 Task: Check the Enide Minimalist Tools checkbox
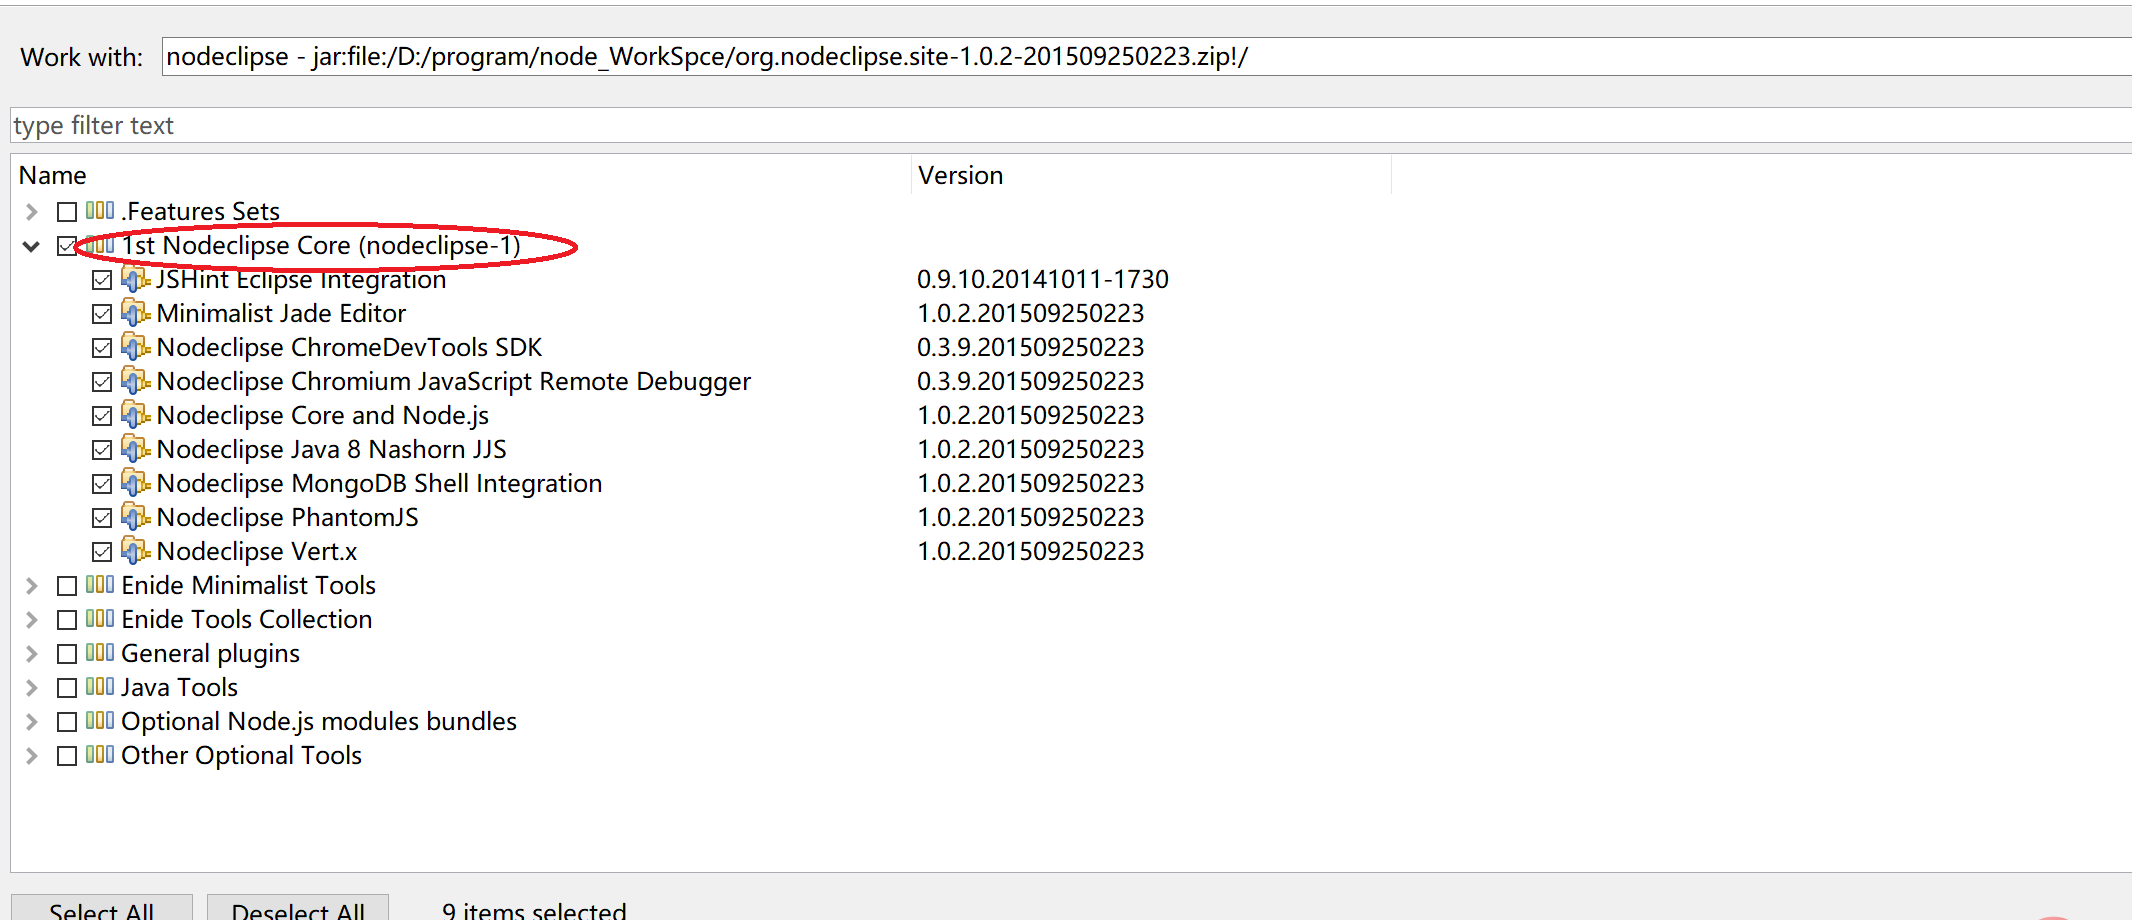click(x=67, y=586)
